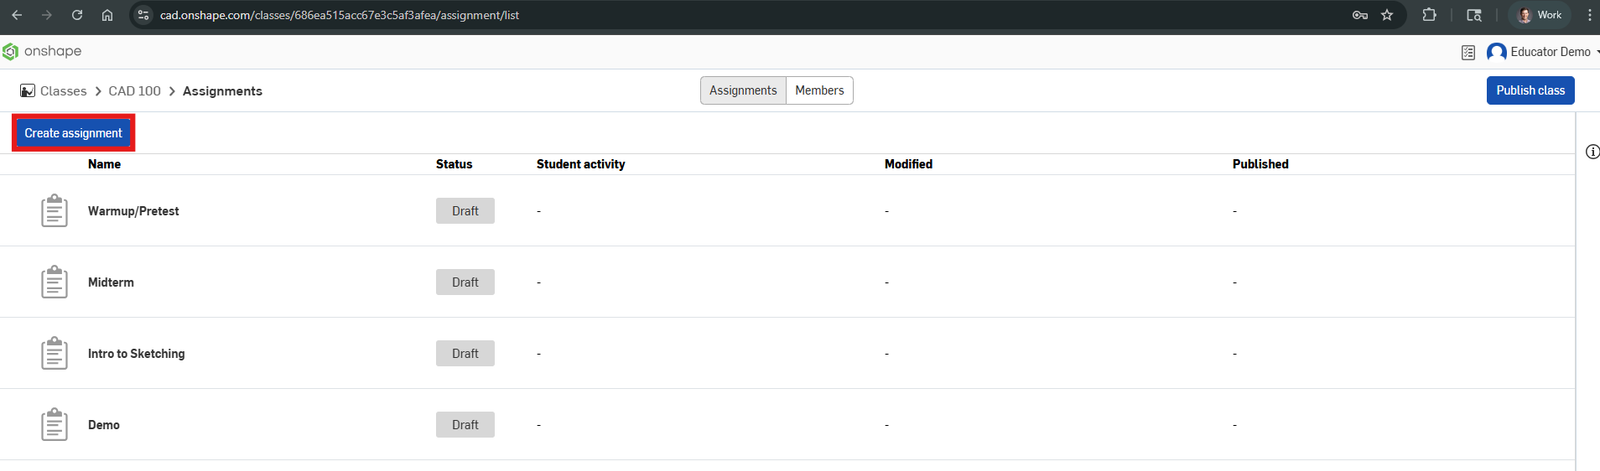
Task: Go back using browser back arrow
Action: click(x=17, y=15)
